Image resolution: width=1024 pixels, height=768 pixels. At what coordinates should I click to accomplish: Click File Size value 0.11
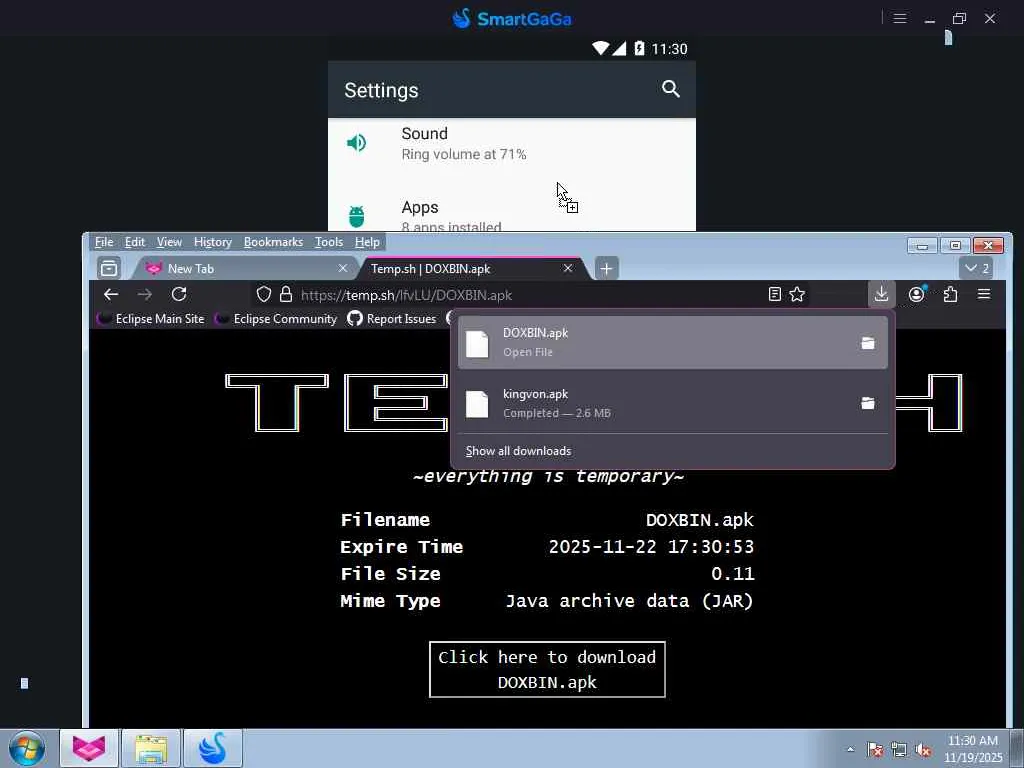(x=733, y=573)
